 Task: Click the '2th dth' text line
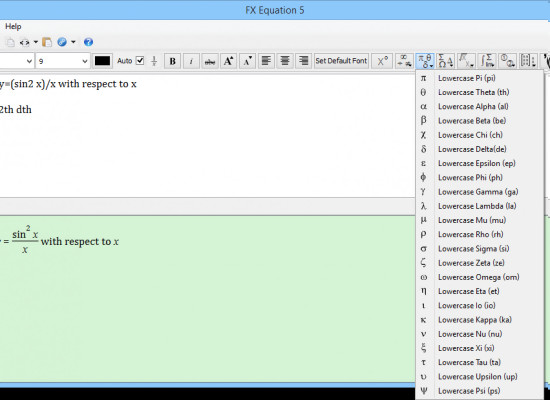16,109
